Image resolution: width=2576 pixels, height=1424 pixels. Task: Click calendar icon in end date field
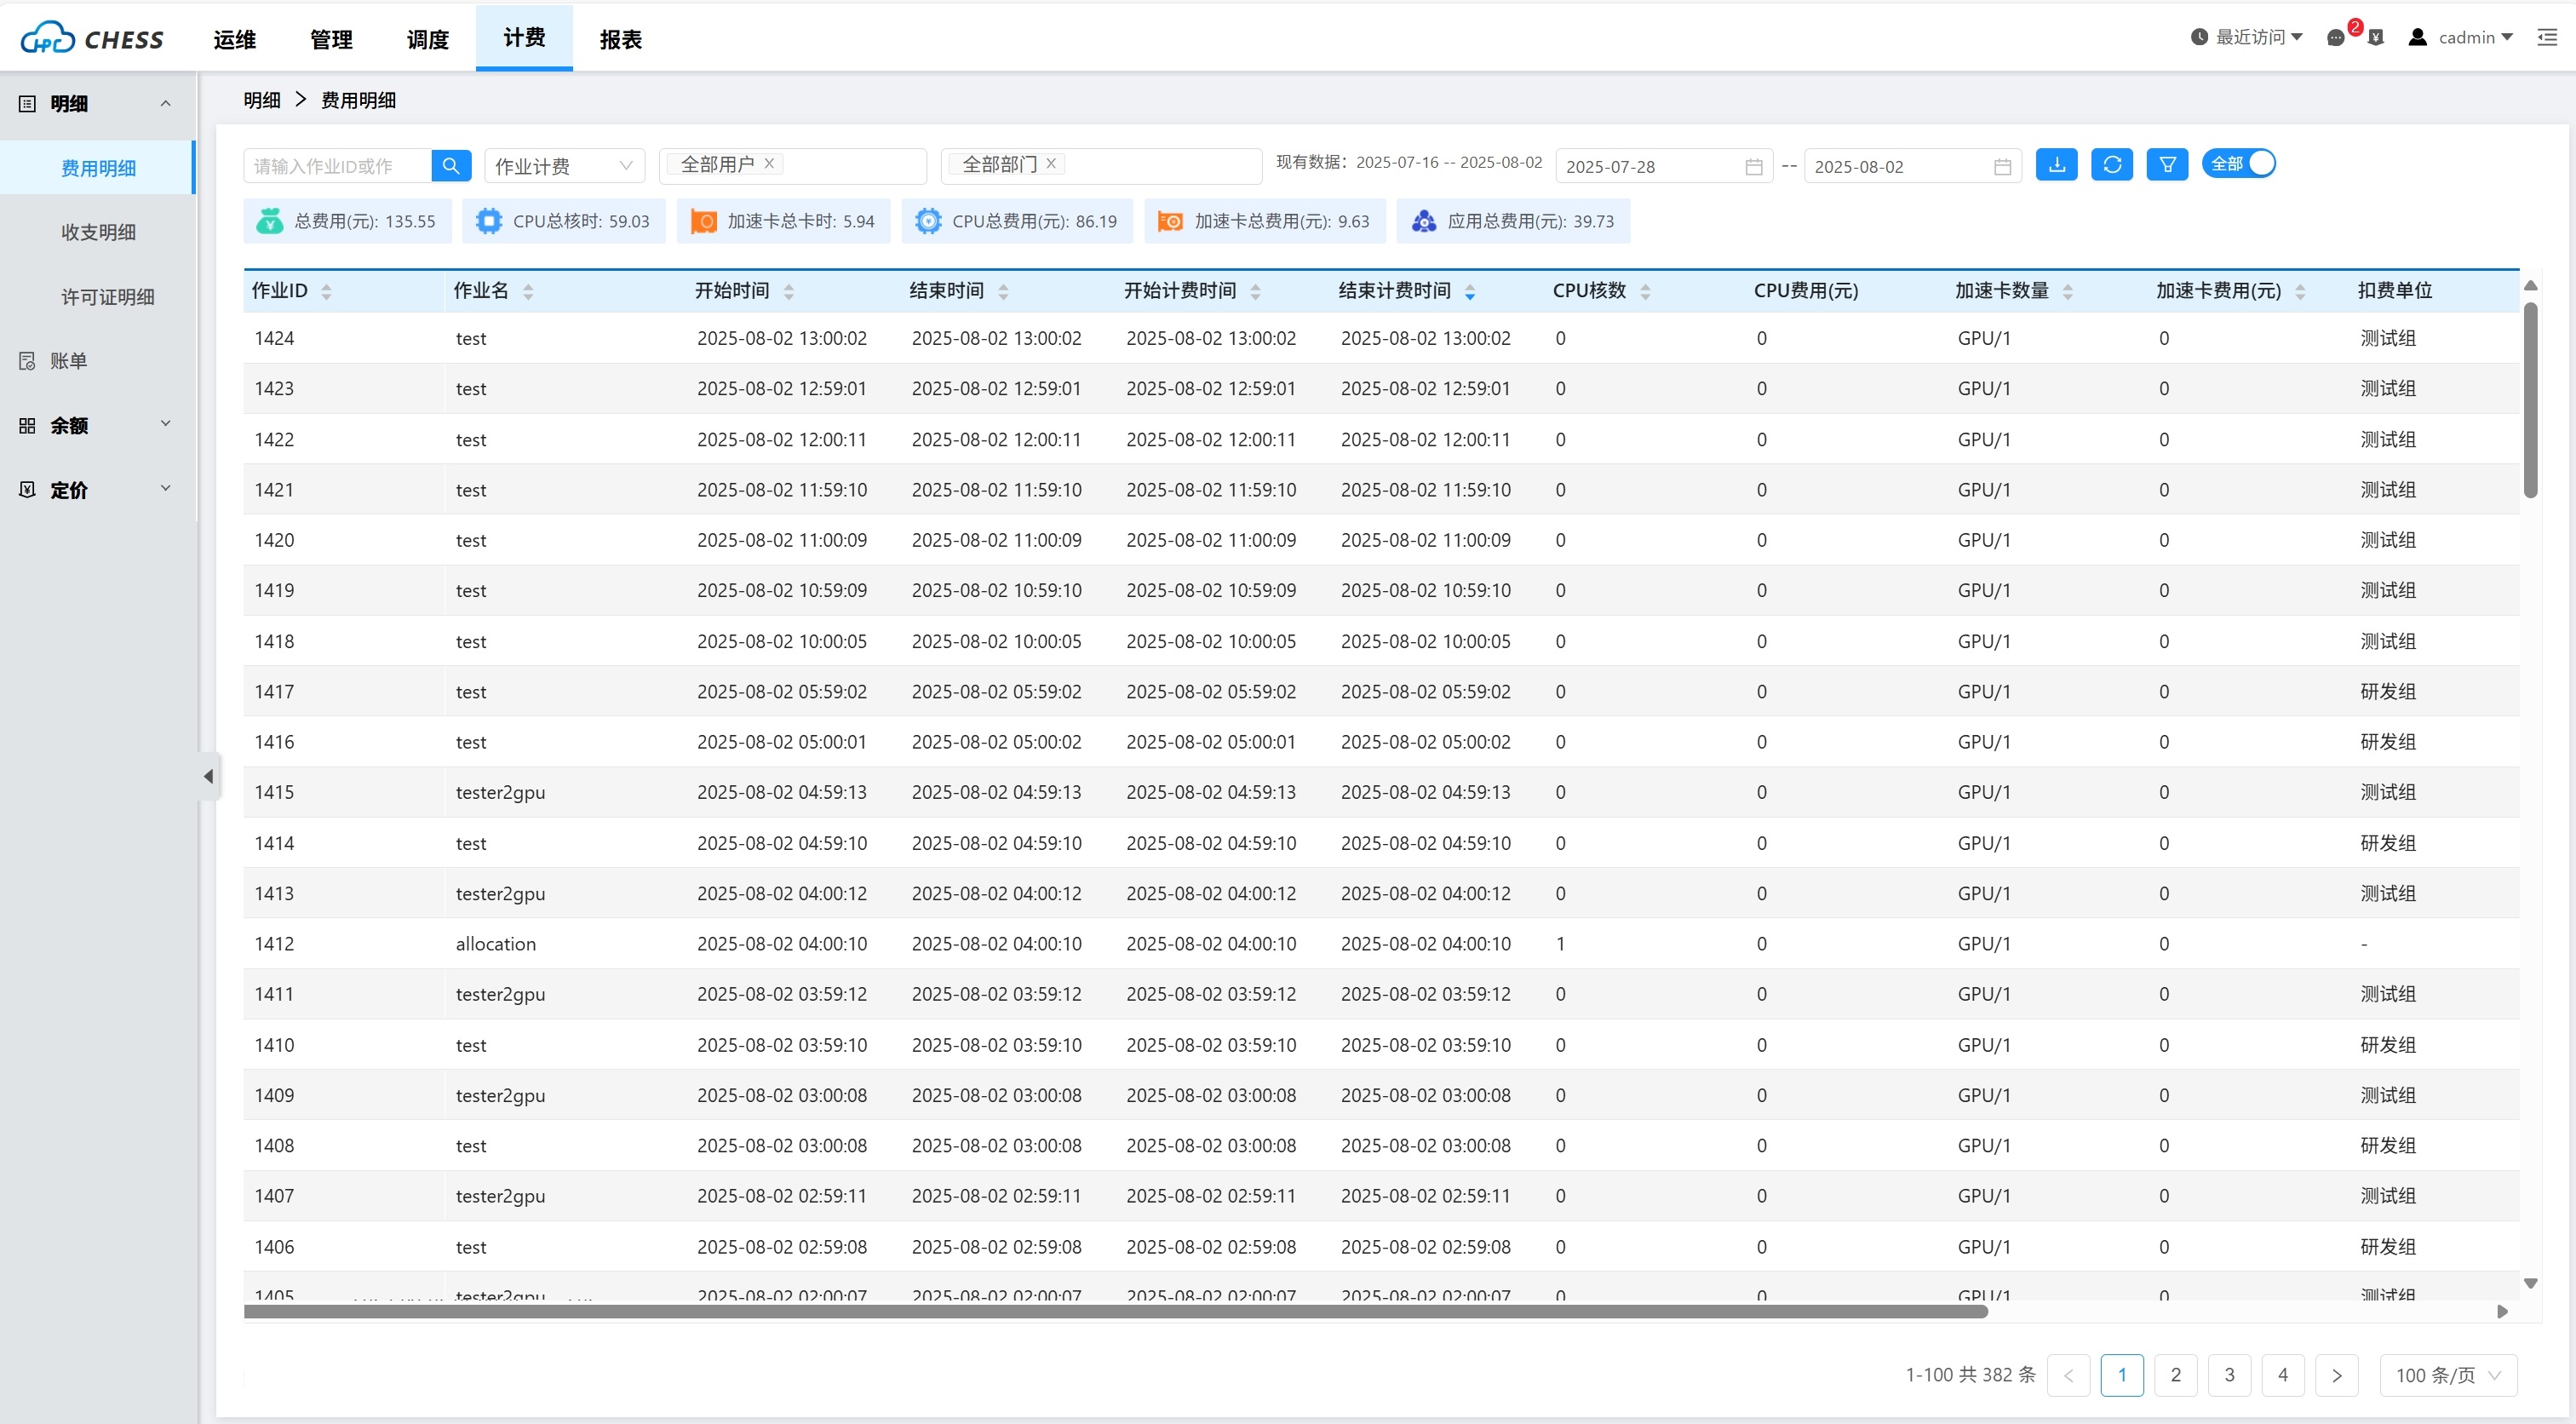2001,167
